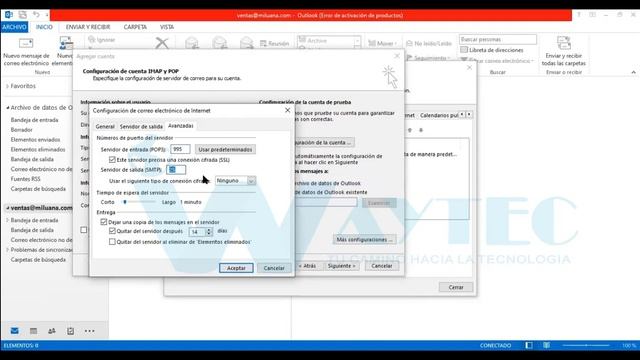Switch to Servidor de salida tab

point(141,127)
